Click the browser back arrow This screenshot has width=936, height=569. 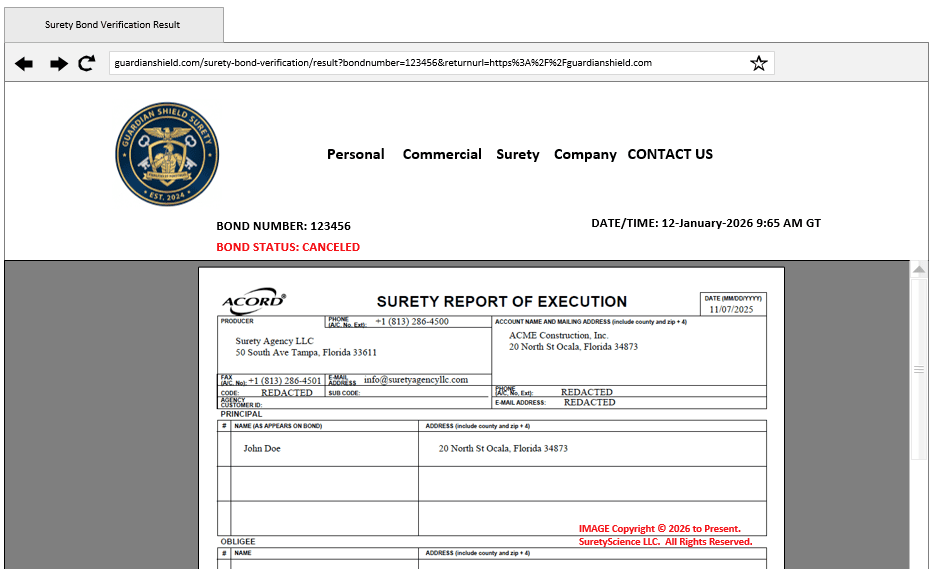[24, 63]
